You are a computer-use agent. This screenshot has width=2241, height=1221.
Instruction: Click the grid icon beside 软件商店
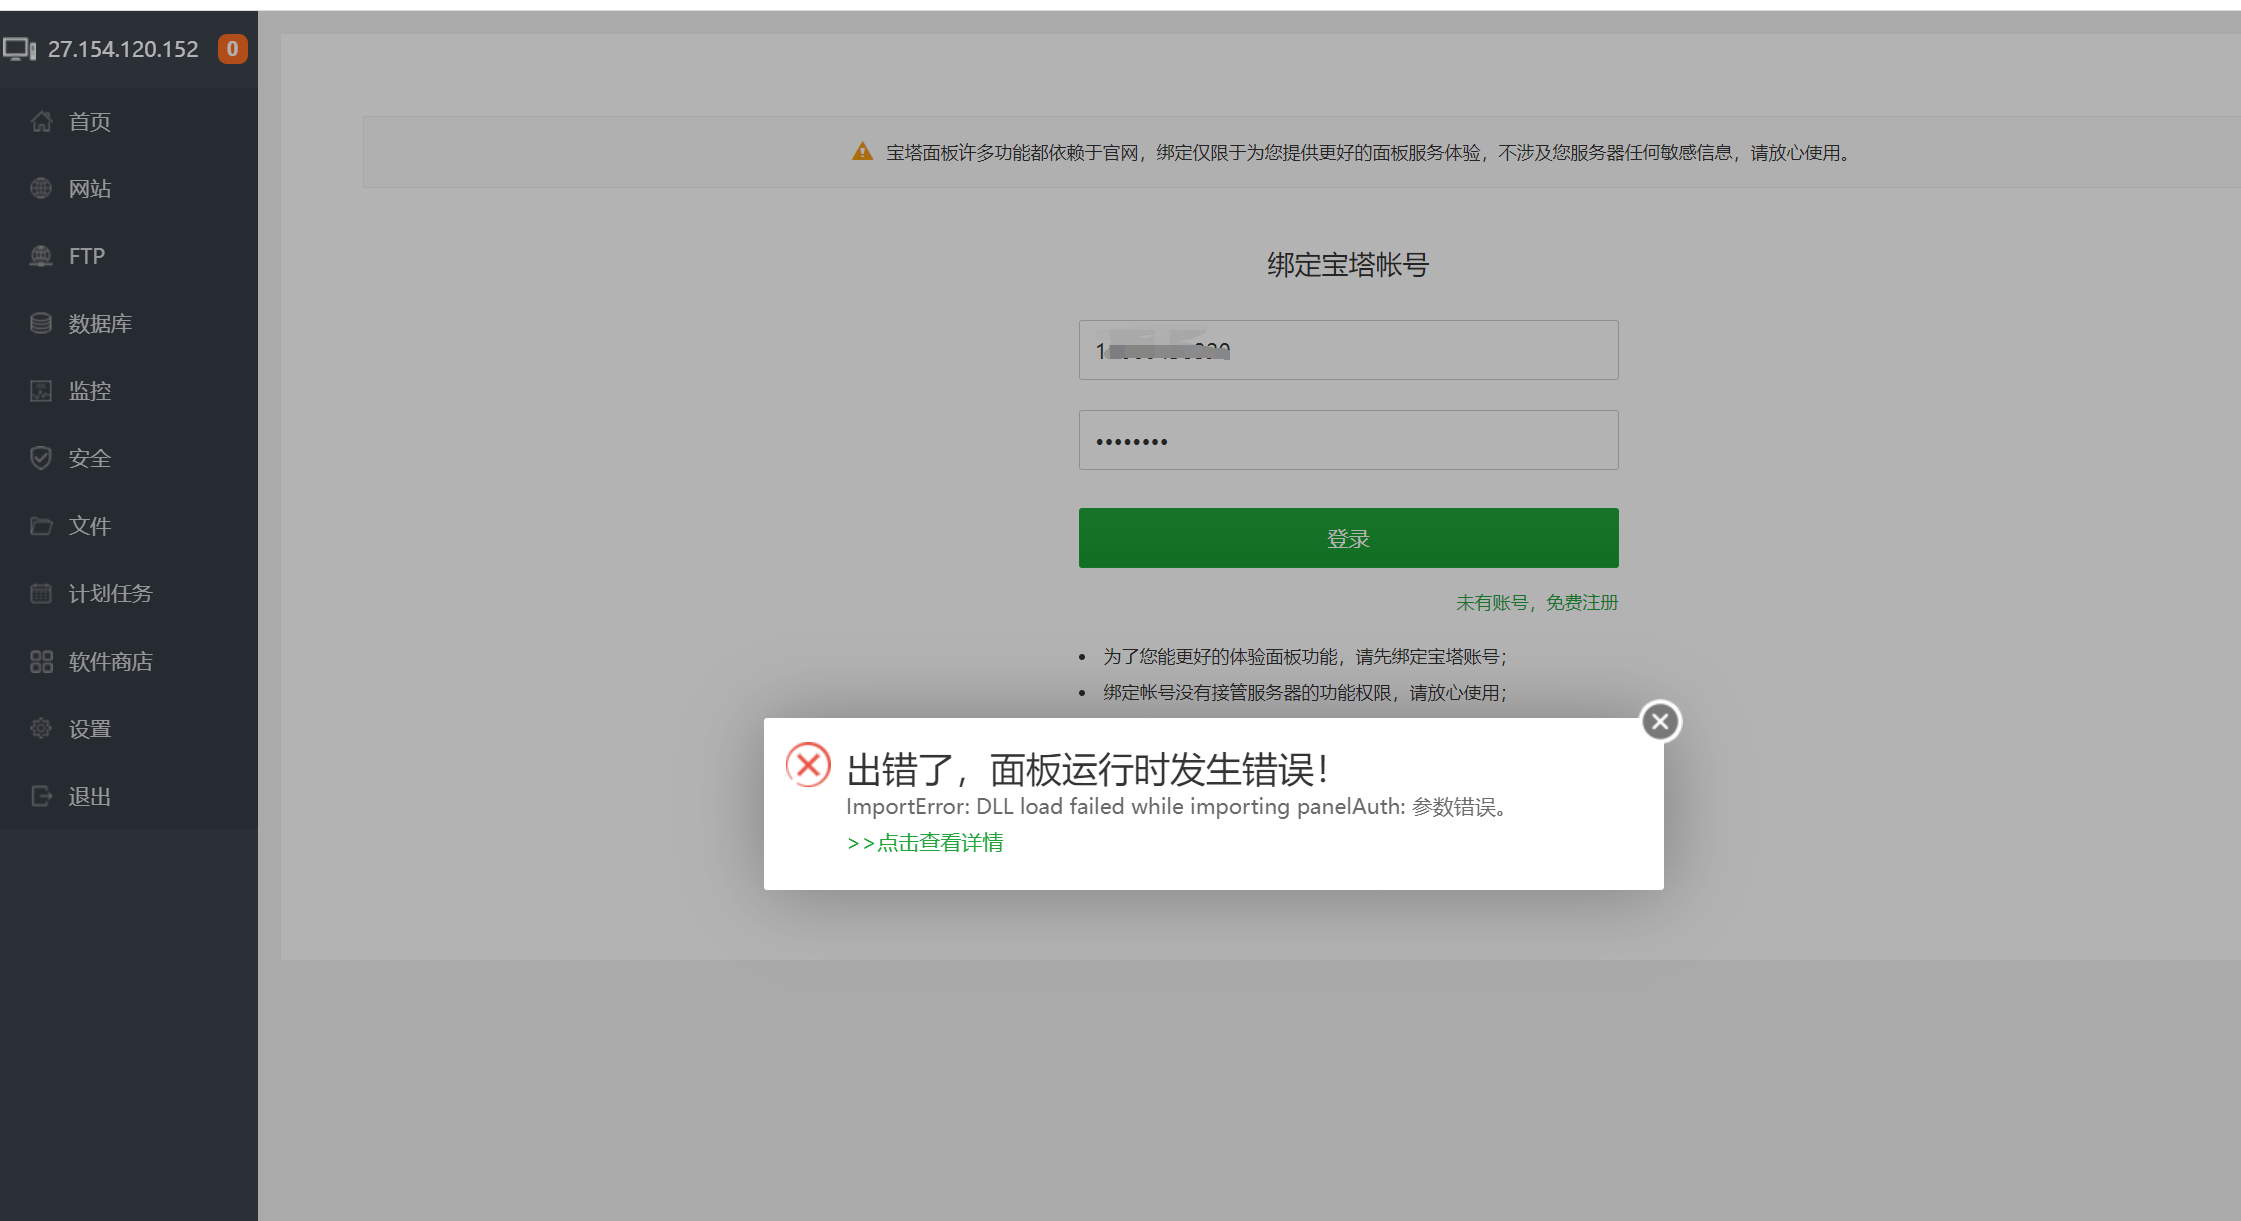pos(41,661)
